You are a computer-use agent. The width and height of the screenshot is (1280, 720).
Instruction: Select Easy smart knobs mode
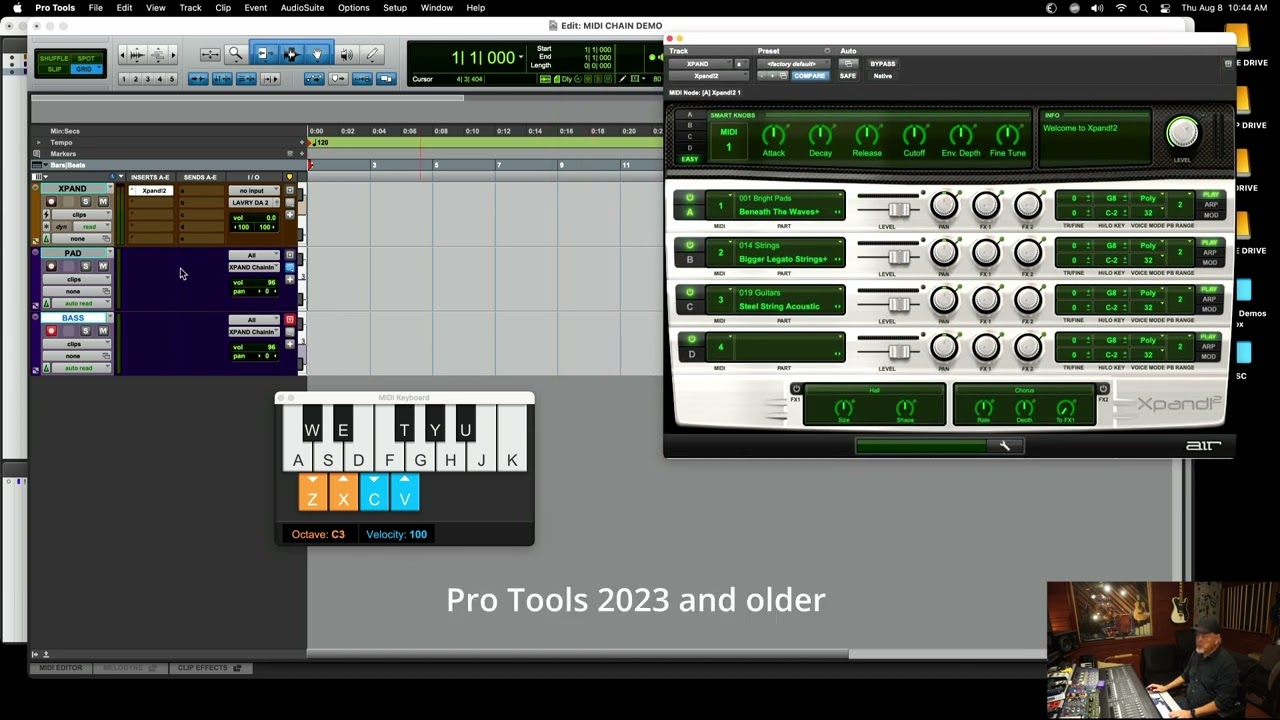(x=689, y=159)
